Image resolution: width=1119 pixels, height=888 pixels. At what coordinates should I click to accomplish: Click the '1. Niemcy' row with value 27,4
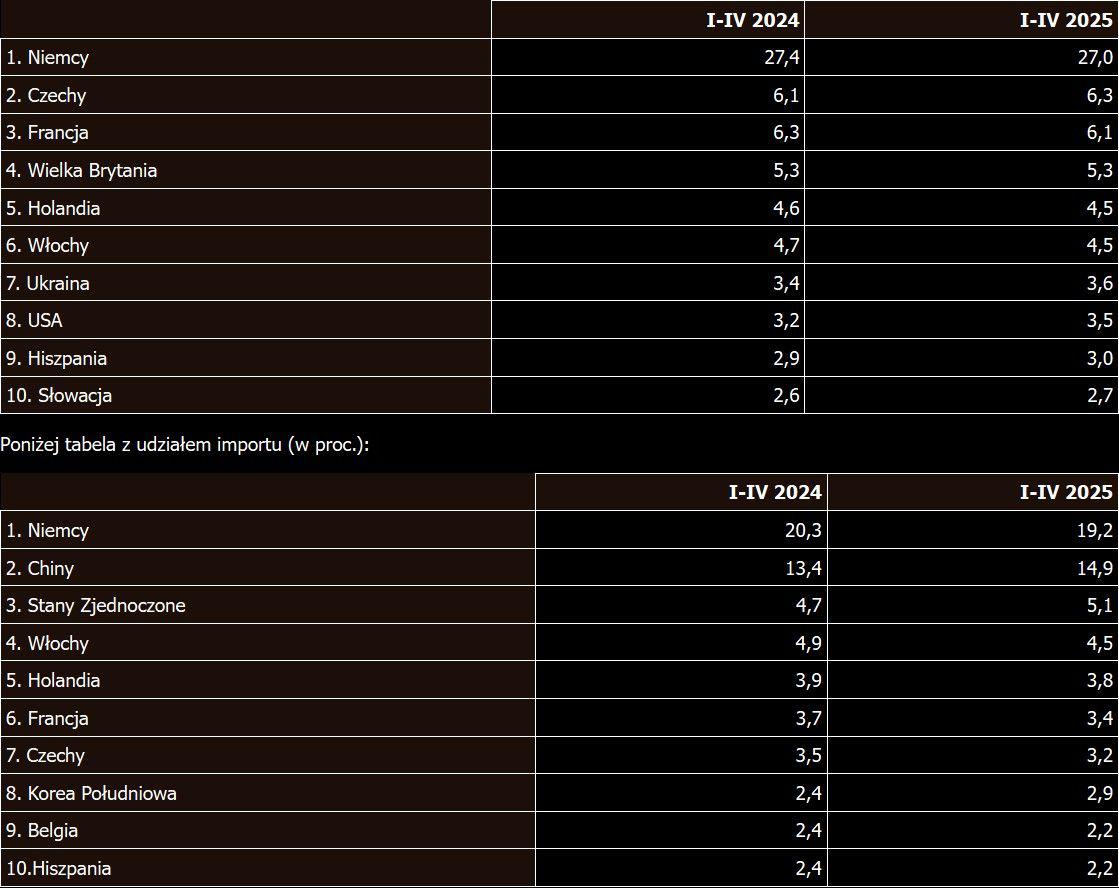click(x=47, y=58)
